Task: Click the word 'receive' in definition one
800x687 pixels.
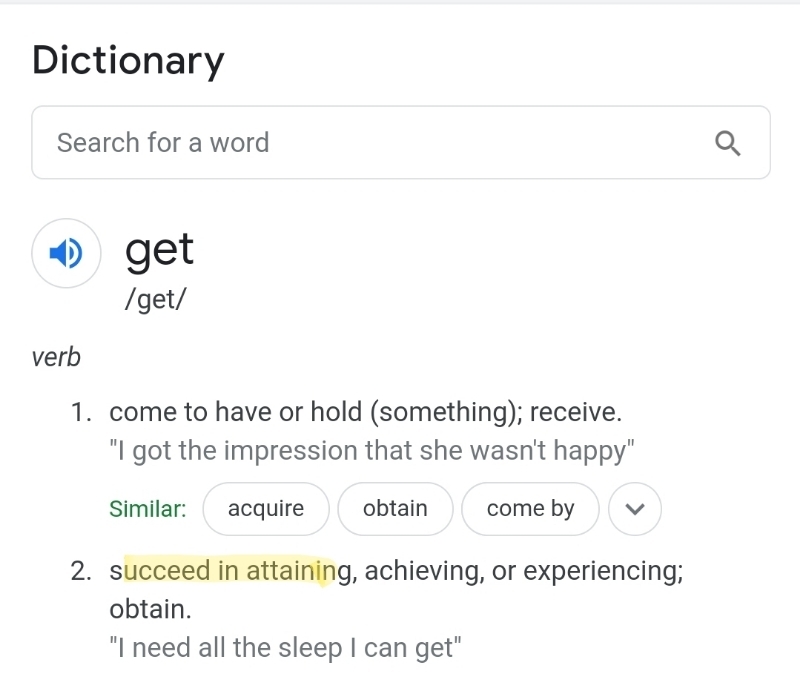Action: click(x=576, y=412)
